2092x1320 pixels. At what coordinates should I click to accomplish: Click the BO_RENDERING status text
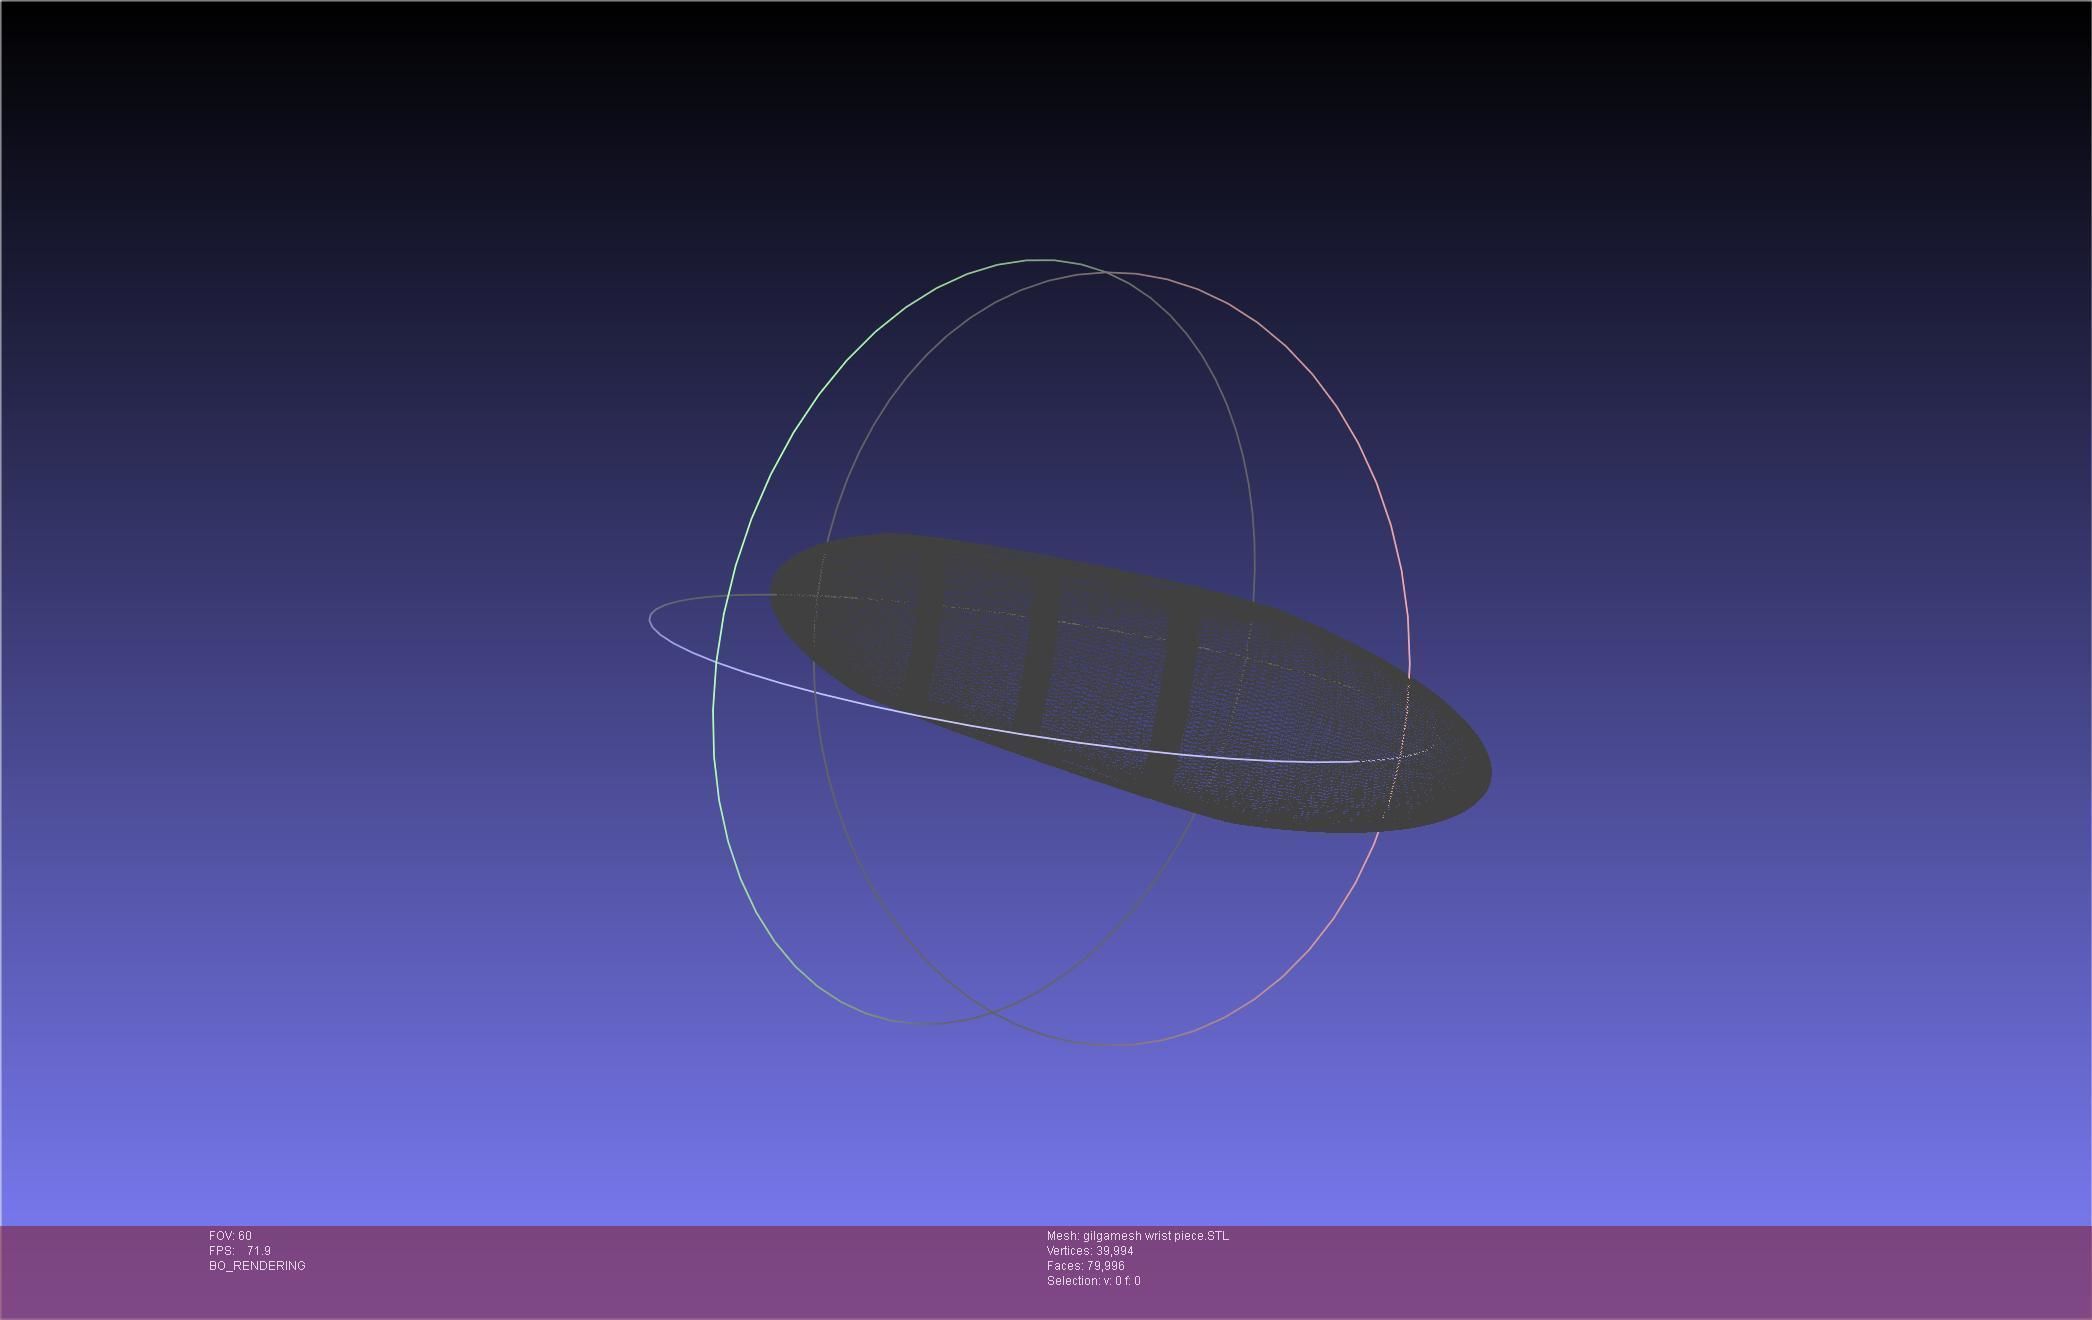(x=257, y=1266)
